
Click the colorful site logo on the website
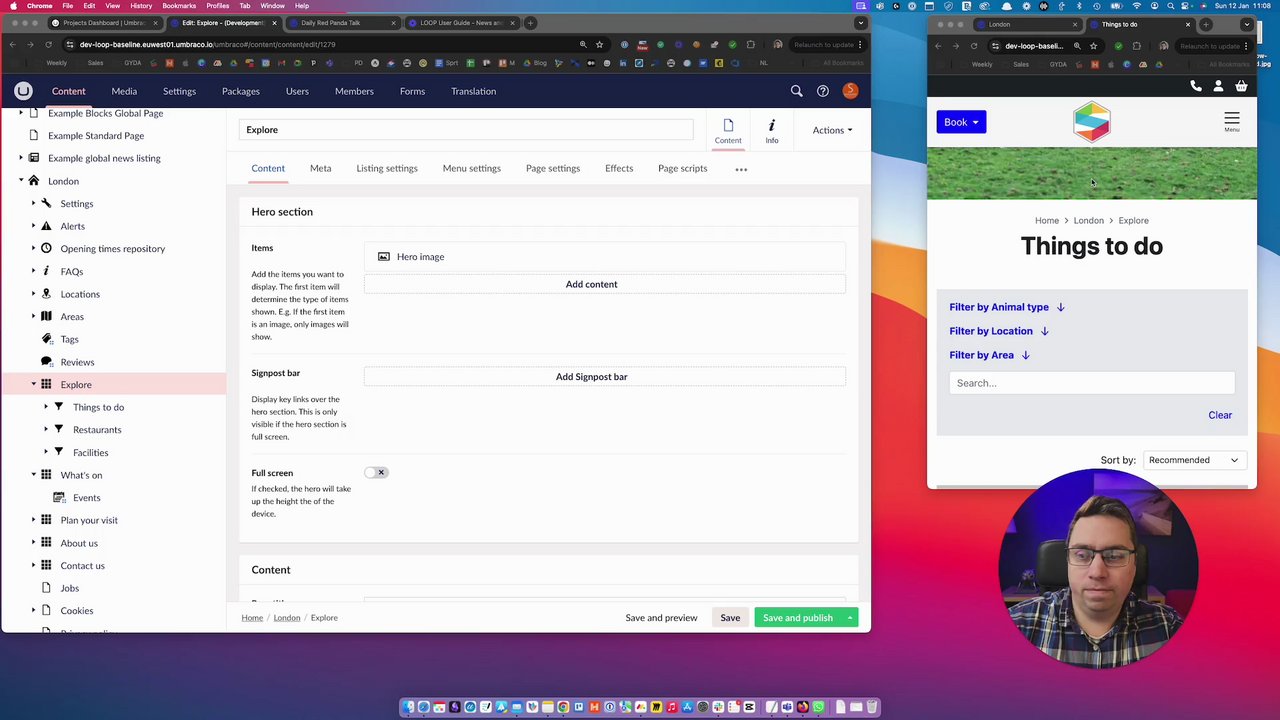point(1092,122)
